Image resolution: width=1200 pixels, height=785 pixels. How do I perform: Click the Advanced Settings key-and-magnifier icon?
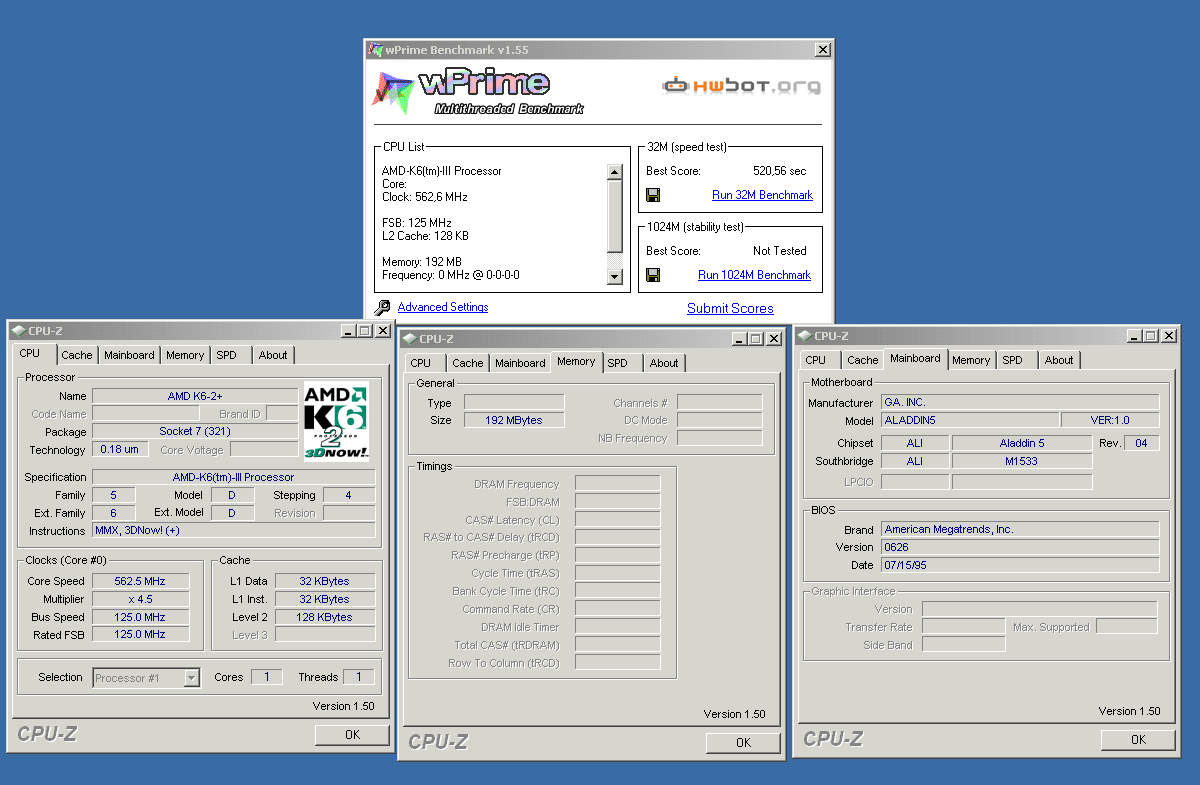point(382,308)
